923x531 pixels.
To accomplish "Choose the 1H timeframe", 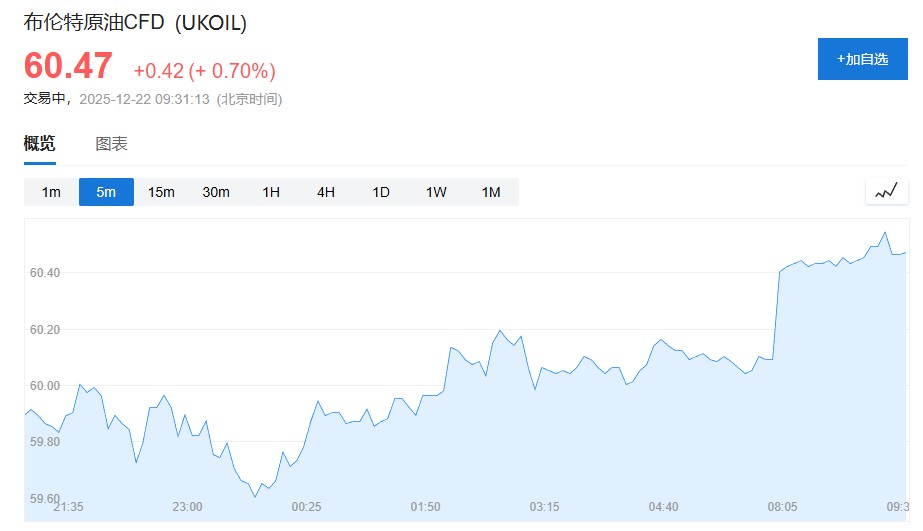I will [x=271, y=192].
